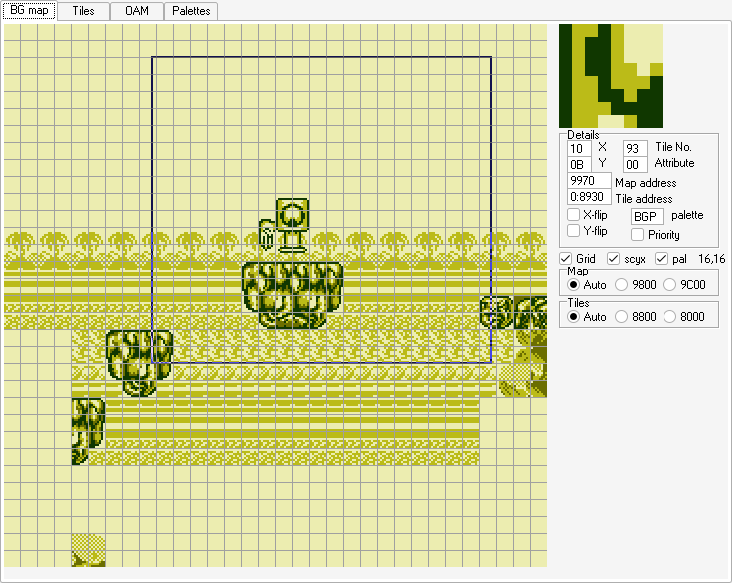Click the Map address field

point(589,181)
